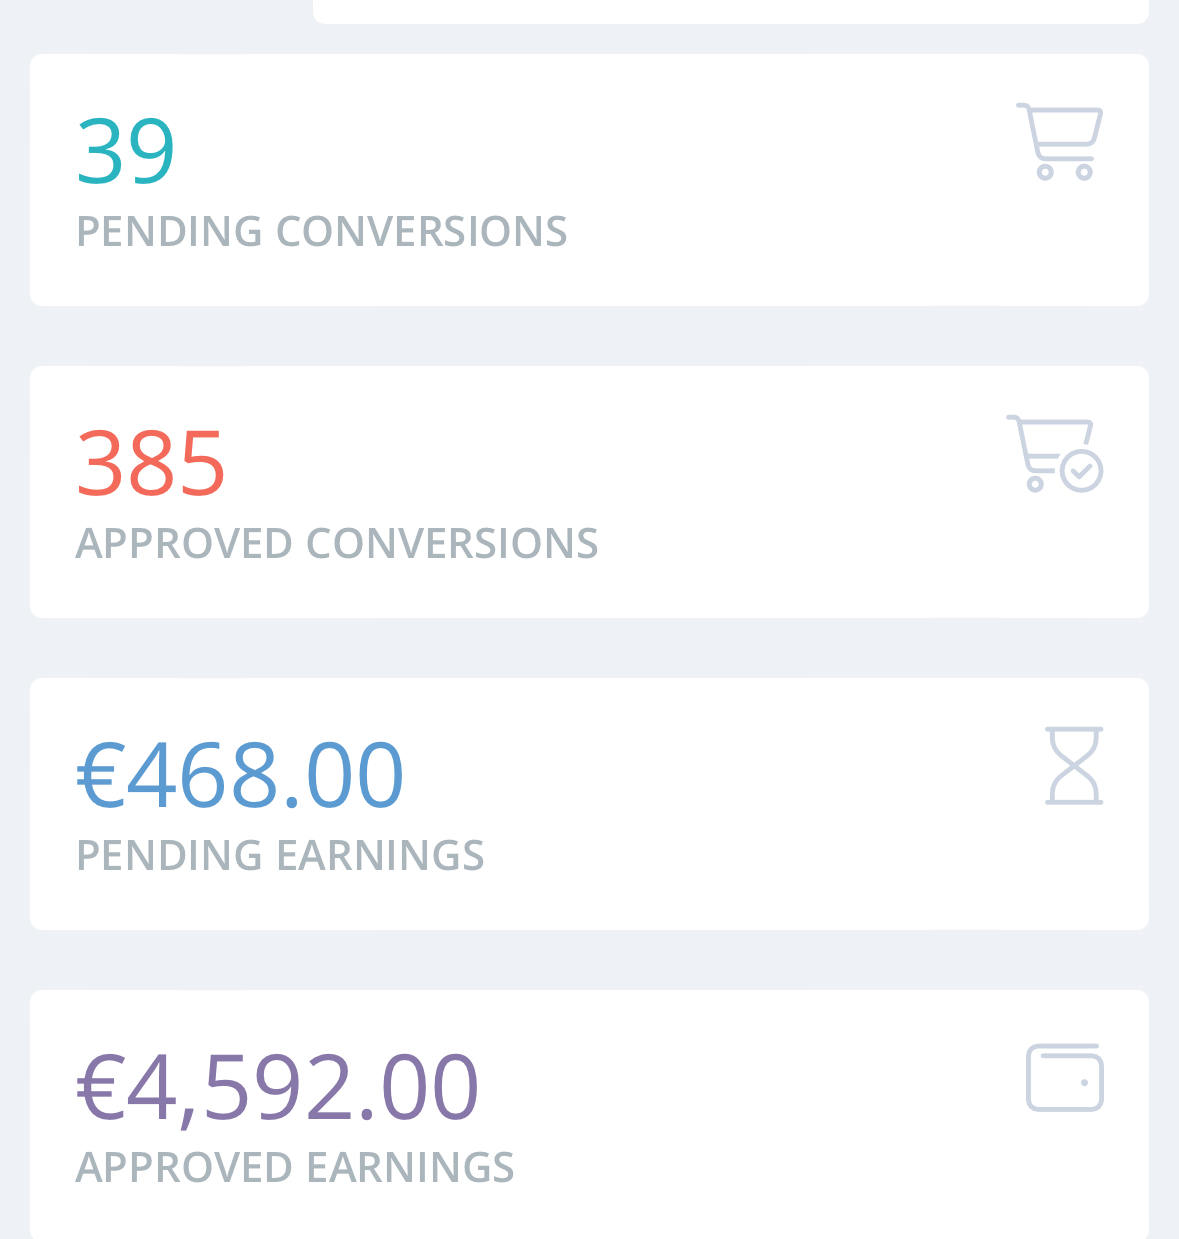1179x1239 pixels.
Task: Click the hourglass icon for pending earnings
Action: click(1074, 765)
